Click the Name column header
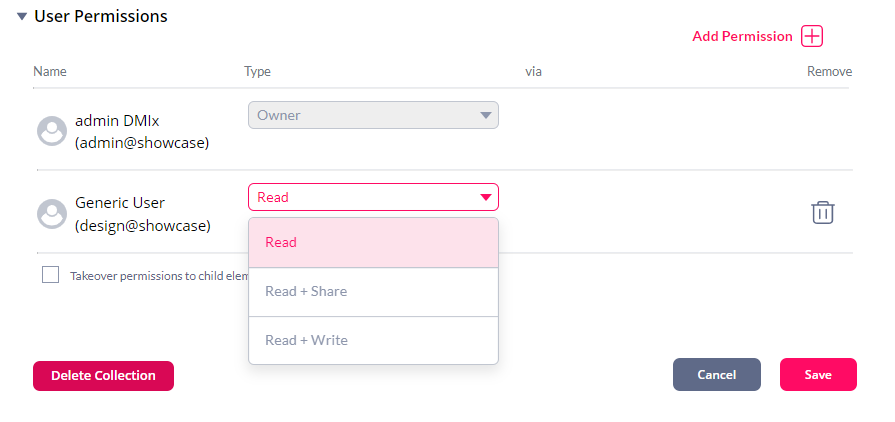 point(50,71)
